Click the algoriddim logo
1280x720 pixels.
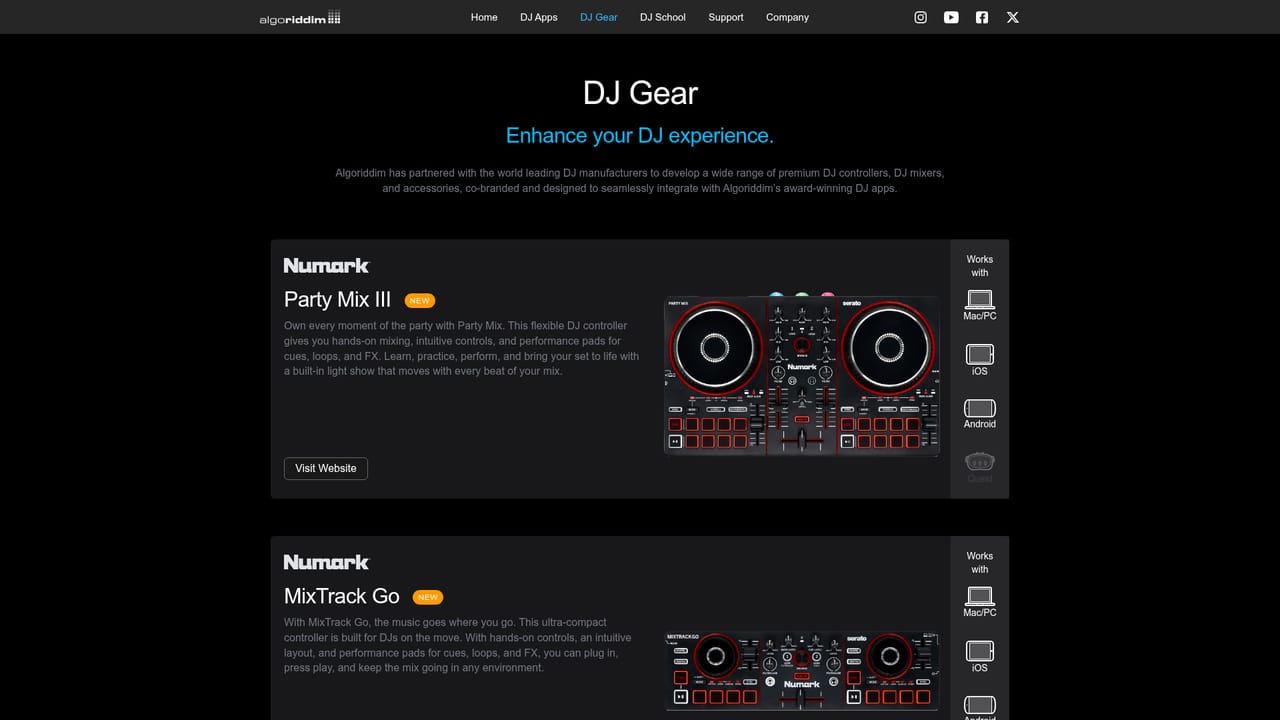coord(300,17)
